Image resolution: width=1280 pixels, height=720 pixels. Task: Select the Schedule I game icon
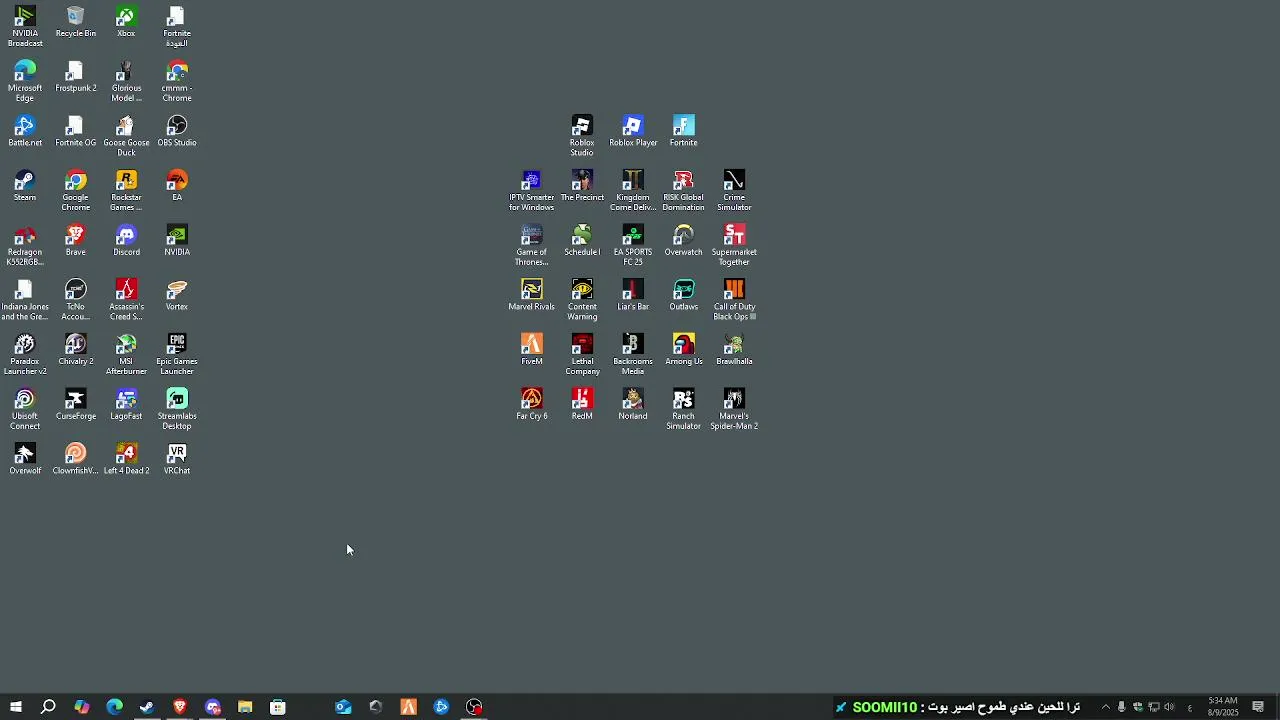[x=582, y=241]
